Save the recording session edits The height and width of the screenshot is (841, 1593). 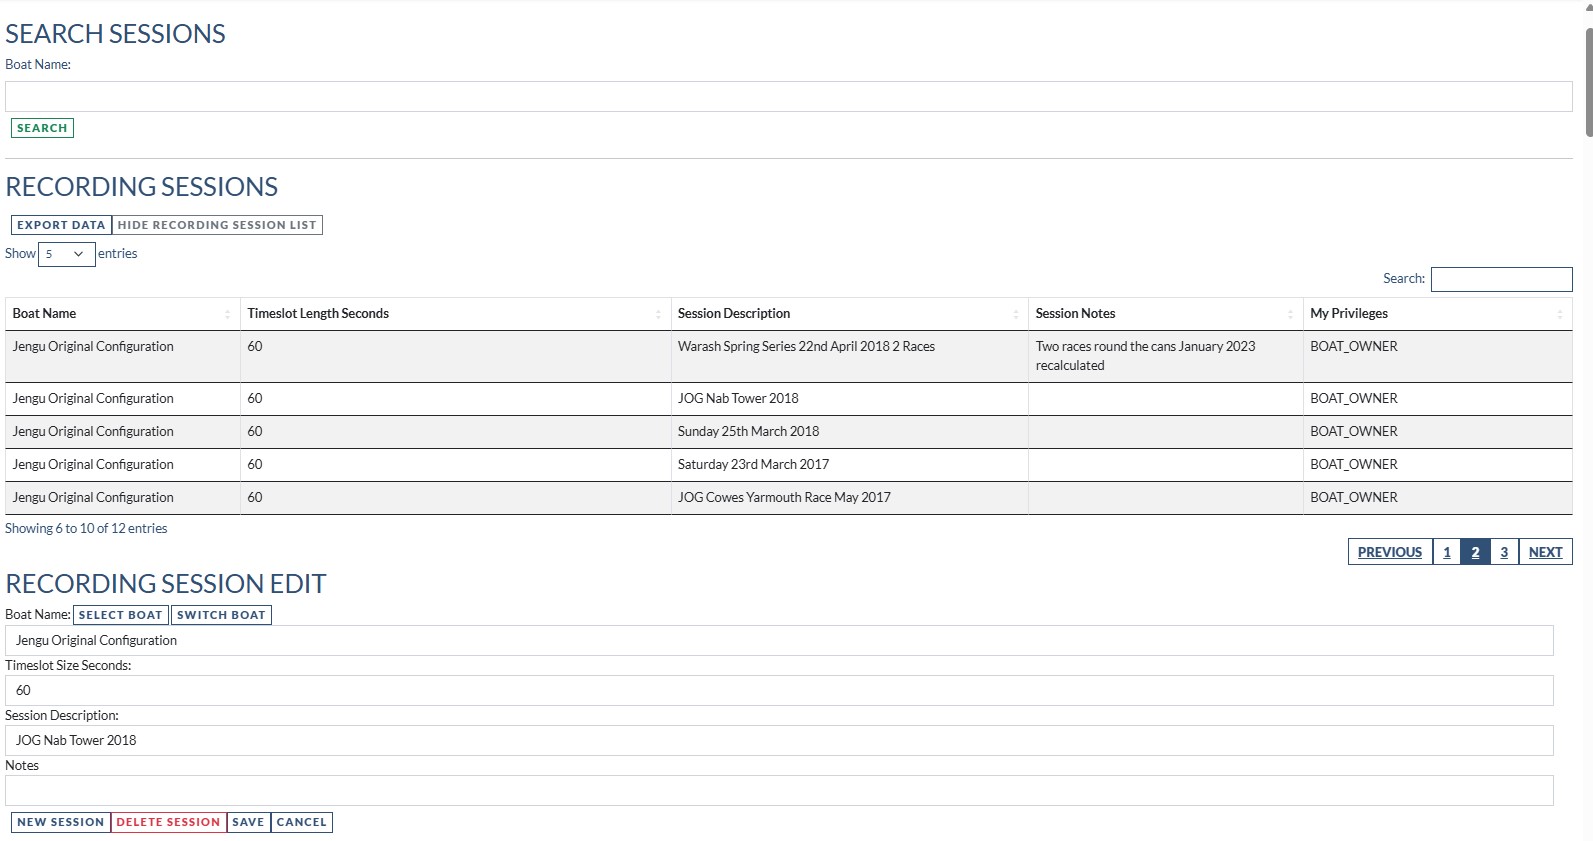point(248,822)
